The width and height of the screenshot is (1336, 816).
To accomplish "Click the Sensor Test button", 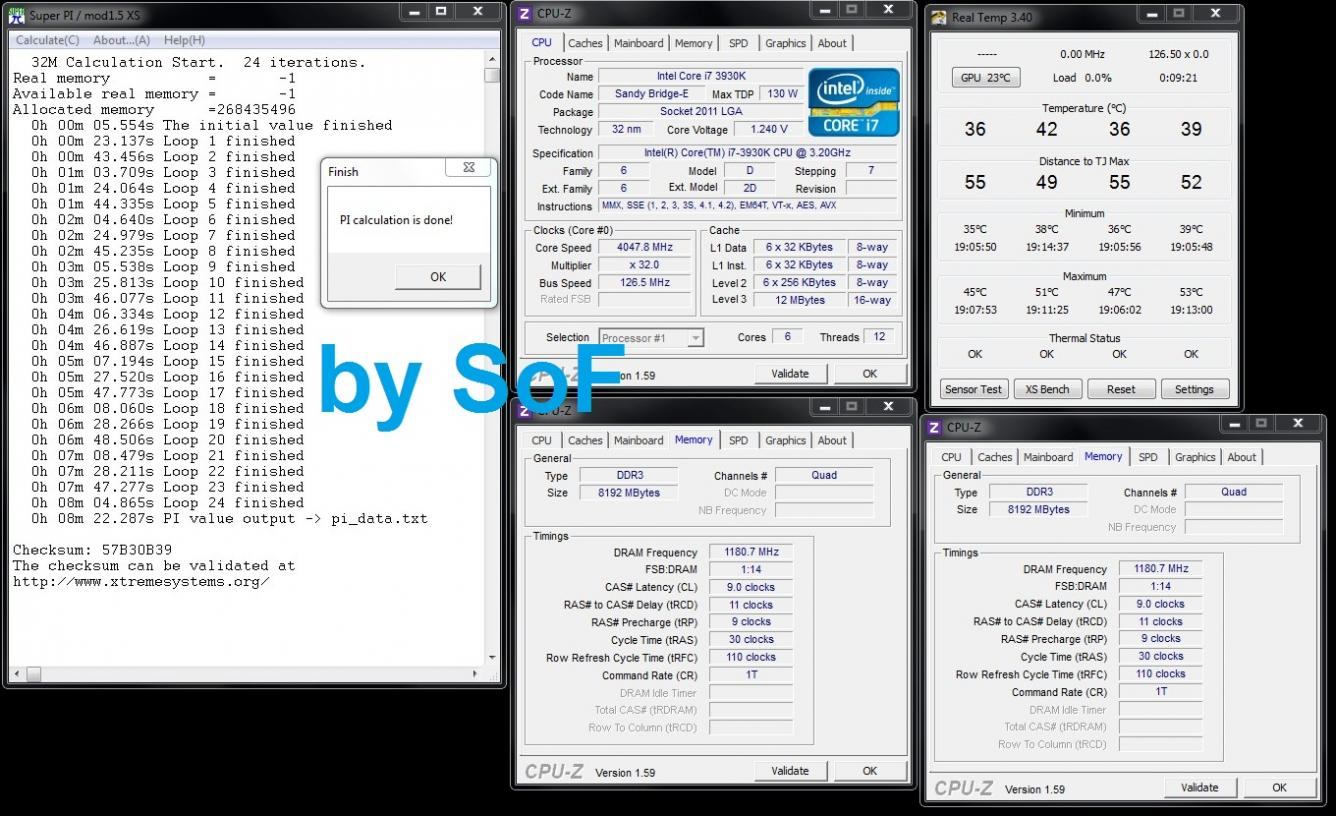I will (974, 390).
